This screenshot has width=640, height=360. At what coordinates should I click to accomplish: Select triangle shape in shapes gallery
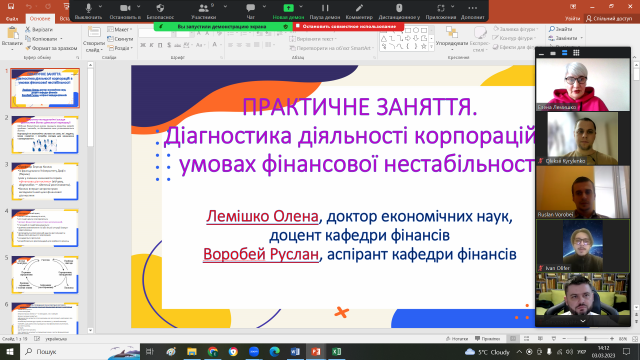point(384,38)
